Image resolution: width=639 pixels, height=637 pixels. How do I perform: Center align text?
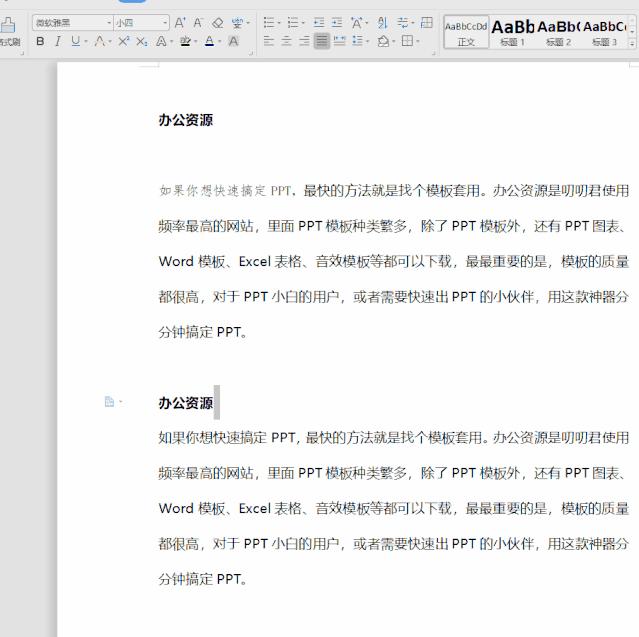coord(287,41)
